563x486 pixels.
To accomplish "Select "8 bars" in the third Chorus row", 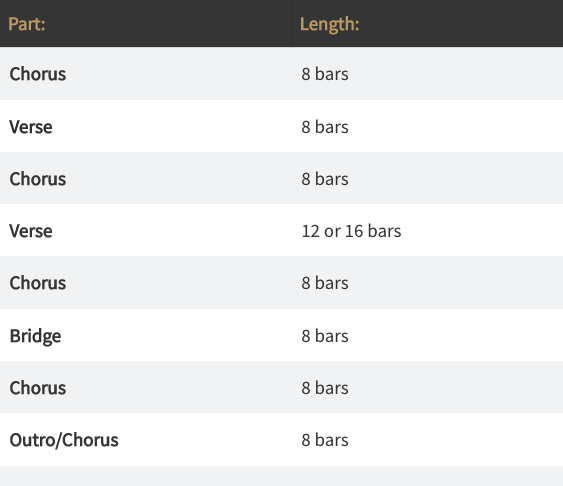I will [x=325, y=283].
